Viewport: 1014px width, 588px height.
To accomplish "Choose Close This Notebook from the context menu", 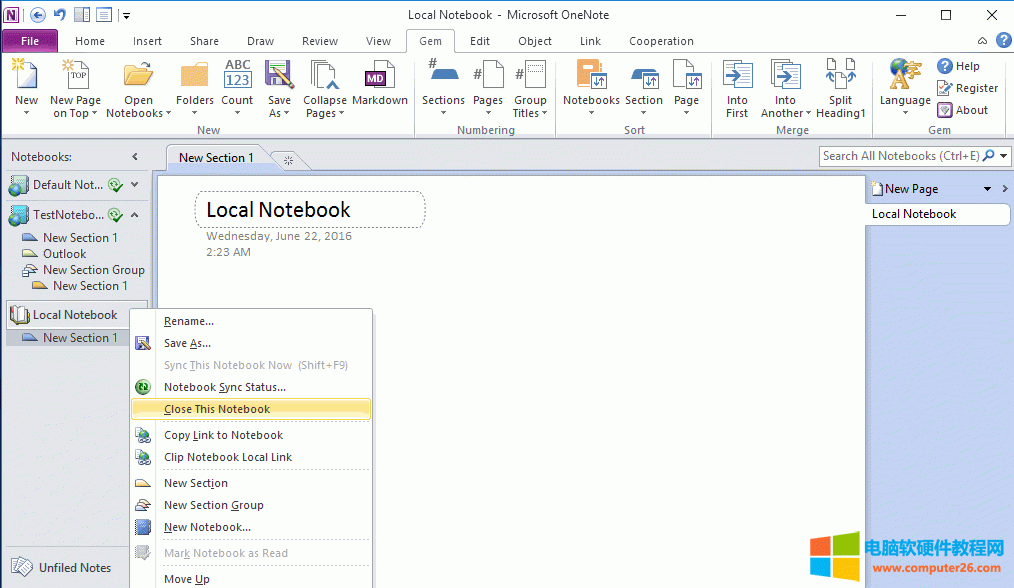I will [x=216, y=408].
